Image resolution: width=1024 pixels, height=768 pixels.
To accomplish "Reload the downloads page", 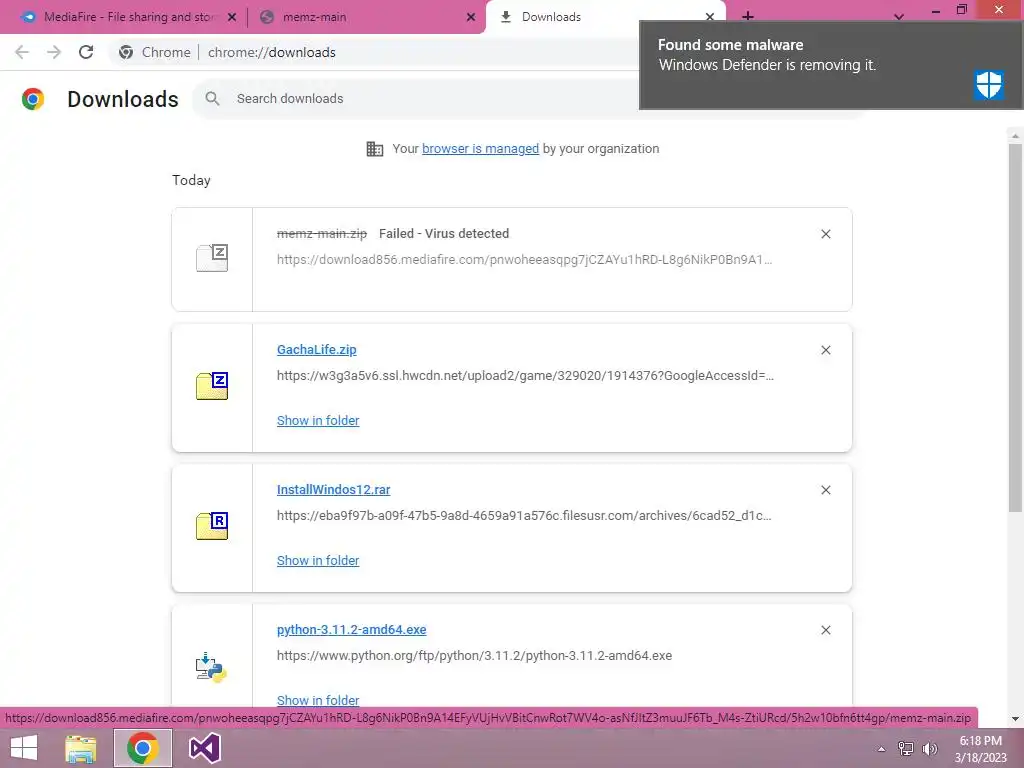I will (86, 52).
